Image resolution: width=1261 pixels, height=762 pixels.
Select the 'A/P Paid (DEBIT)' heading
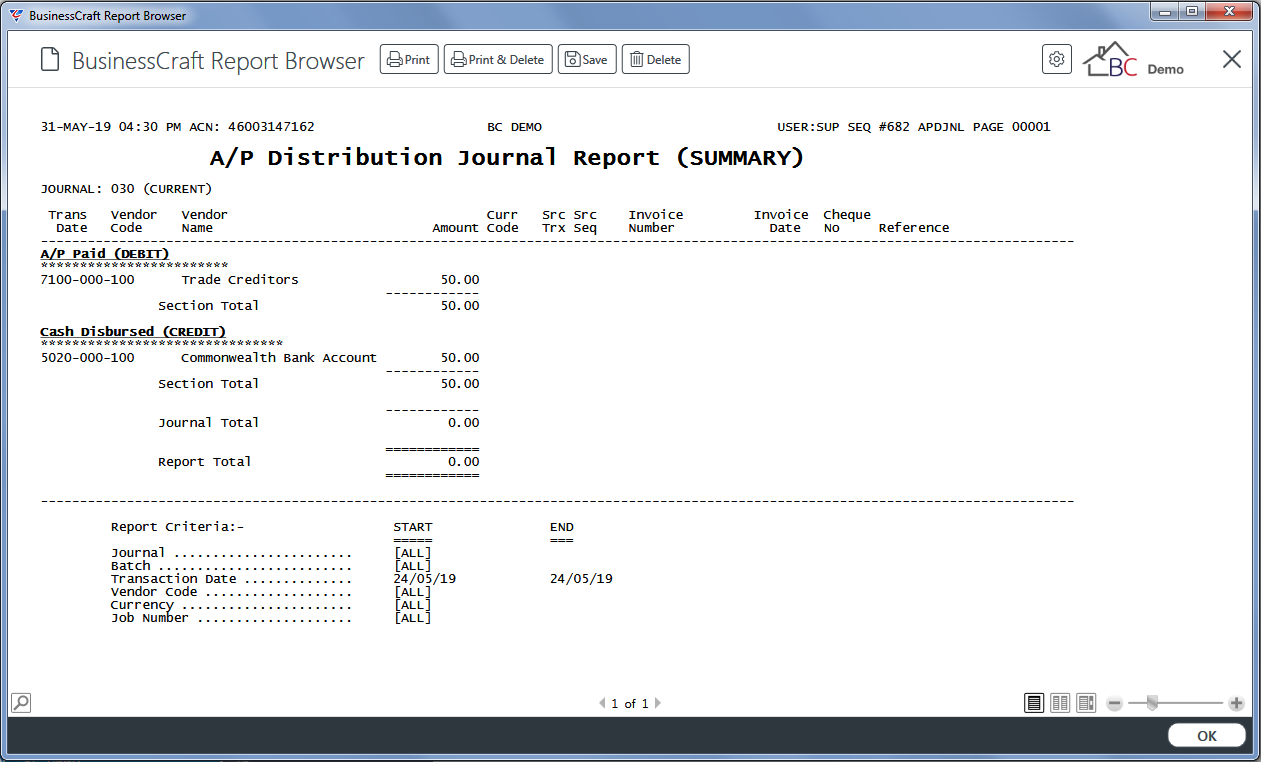click(x=105, y=254)
